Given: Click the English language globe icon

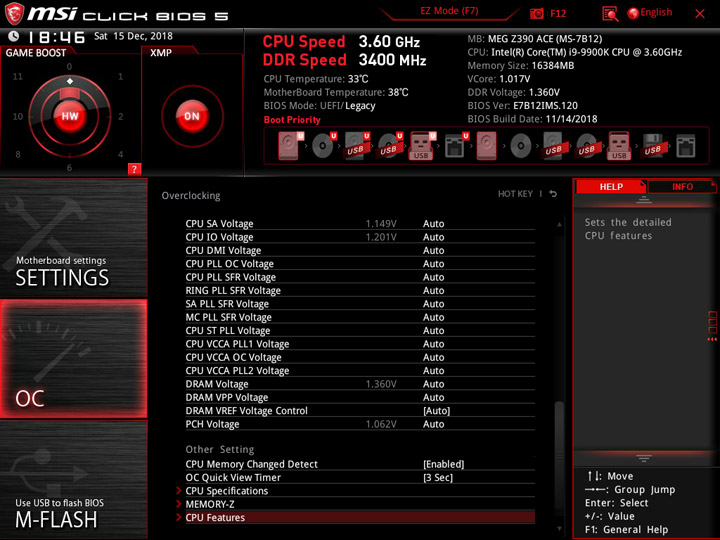Looking at the screenshot, I should (633, 13).
